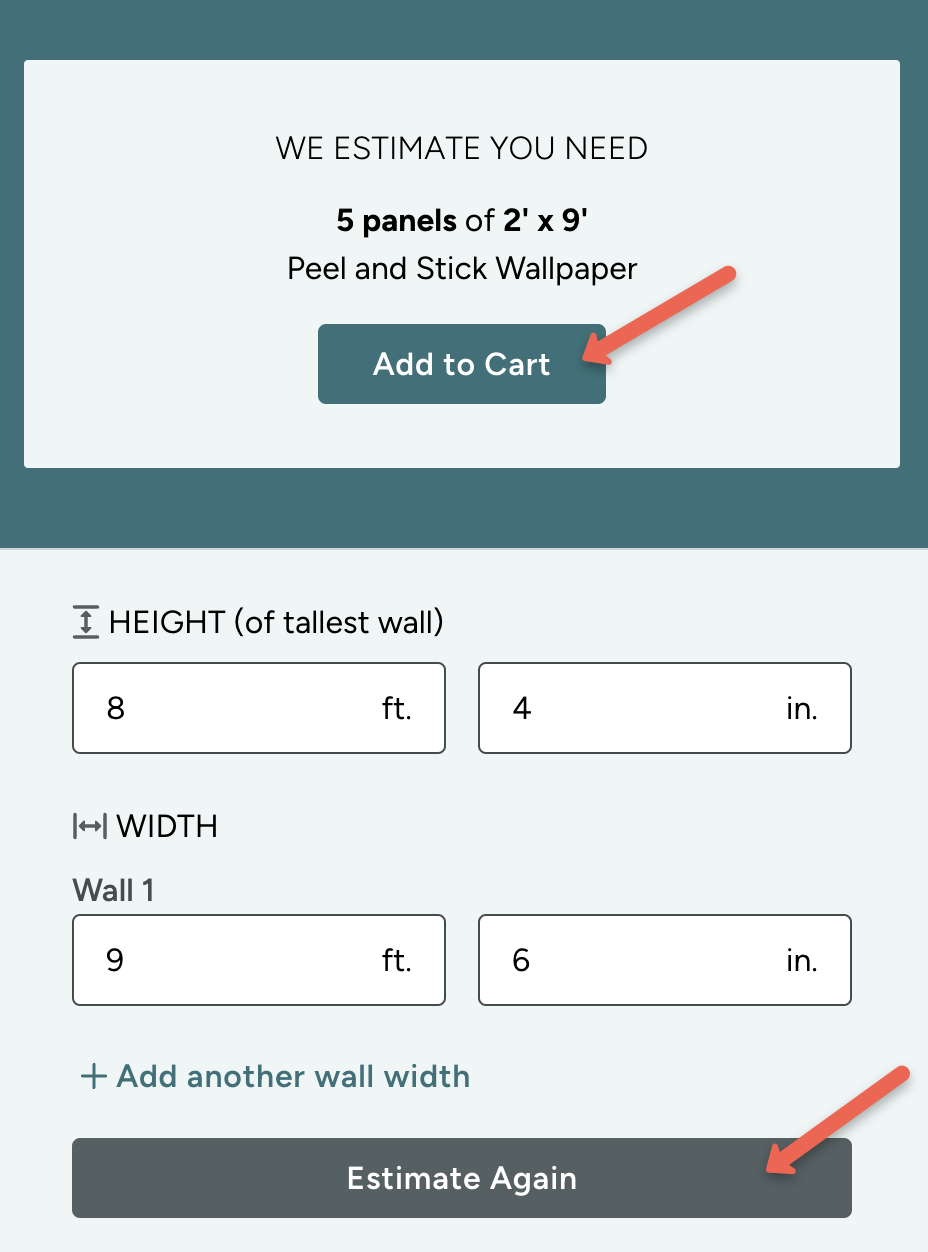Screen dimensions: 928x1252
Task: Click the 'ft.' unit label in the height field
Action: pos(397,709)
